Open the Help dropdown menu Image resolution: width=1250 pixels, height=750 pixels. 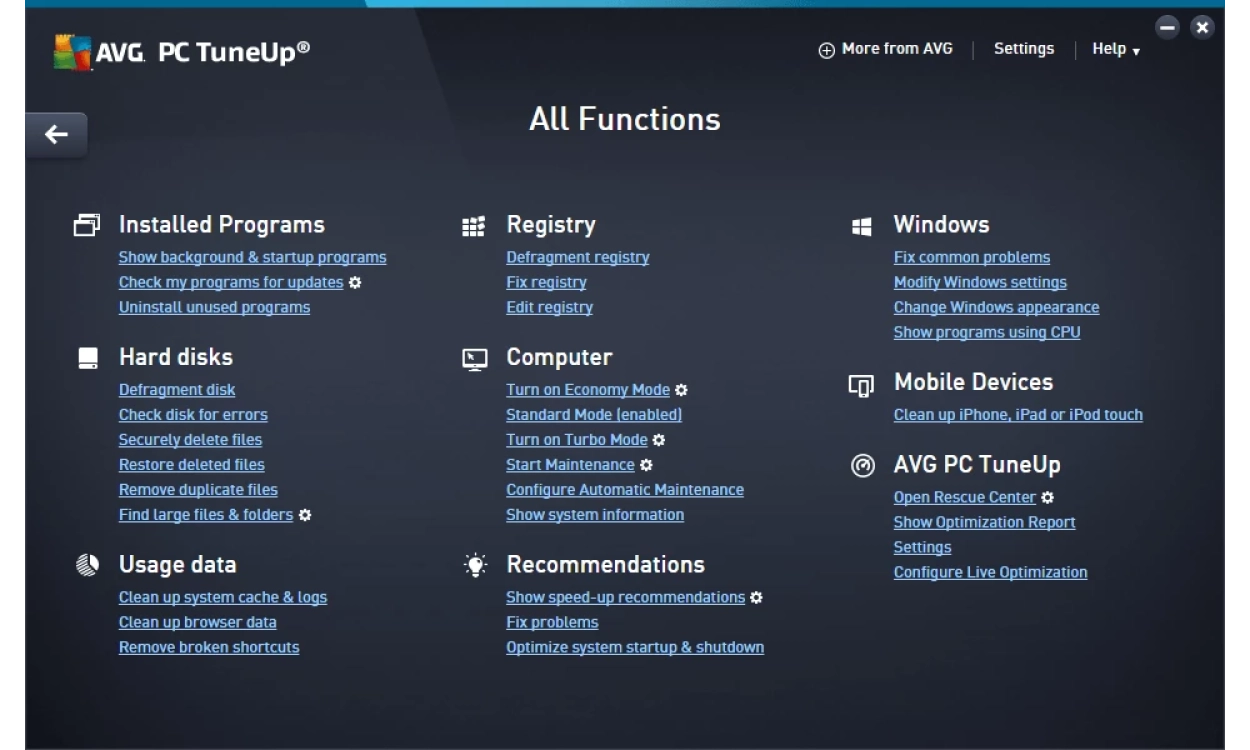(1115, 49)
